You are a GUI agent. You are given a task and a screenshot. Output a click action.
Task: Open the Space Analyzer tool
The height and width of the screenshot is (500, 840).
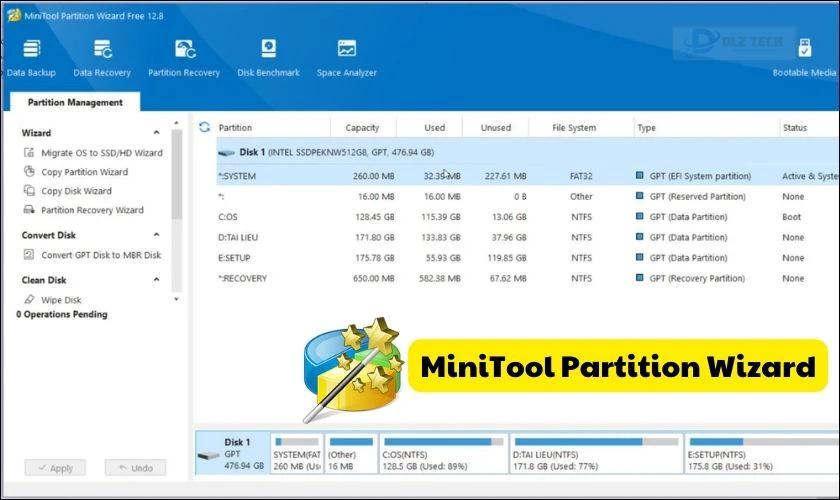[347, 58]
